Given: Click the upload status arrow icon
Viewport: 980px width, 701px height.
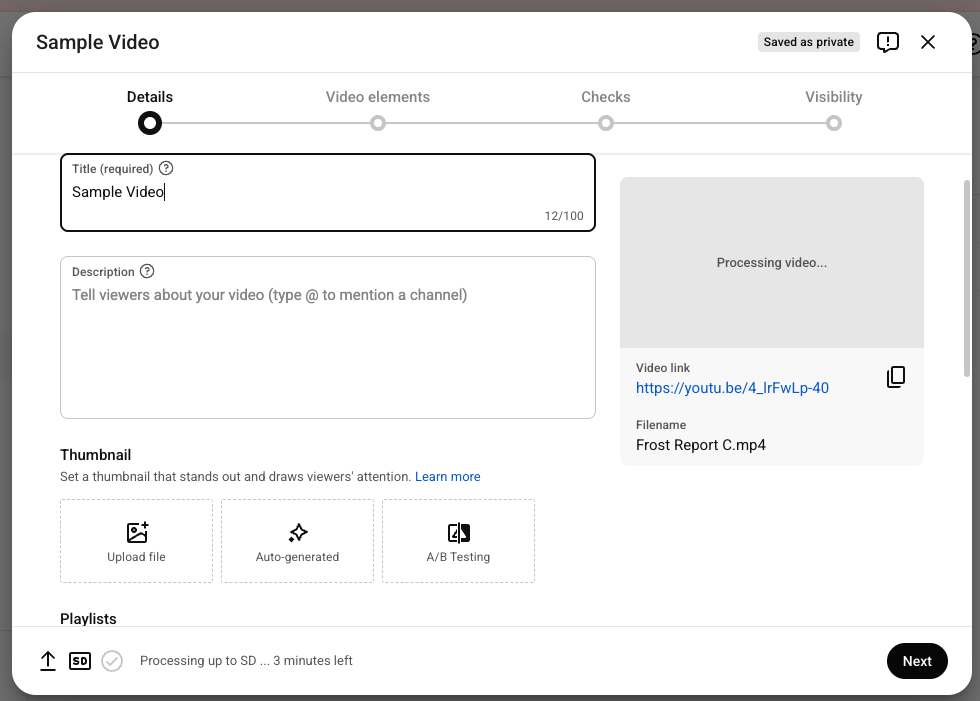Looking at the screenshot, I should coord(48,661).
